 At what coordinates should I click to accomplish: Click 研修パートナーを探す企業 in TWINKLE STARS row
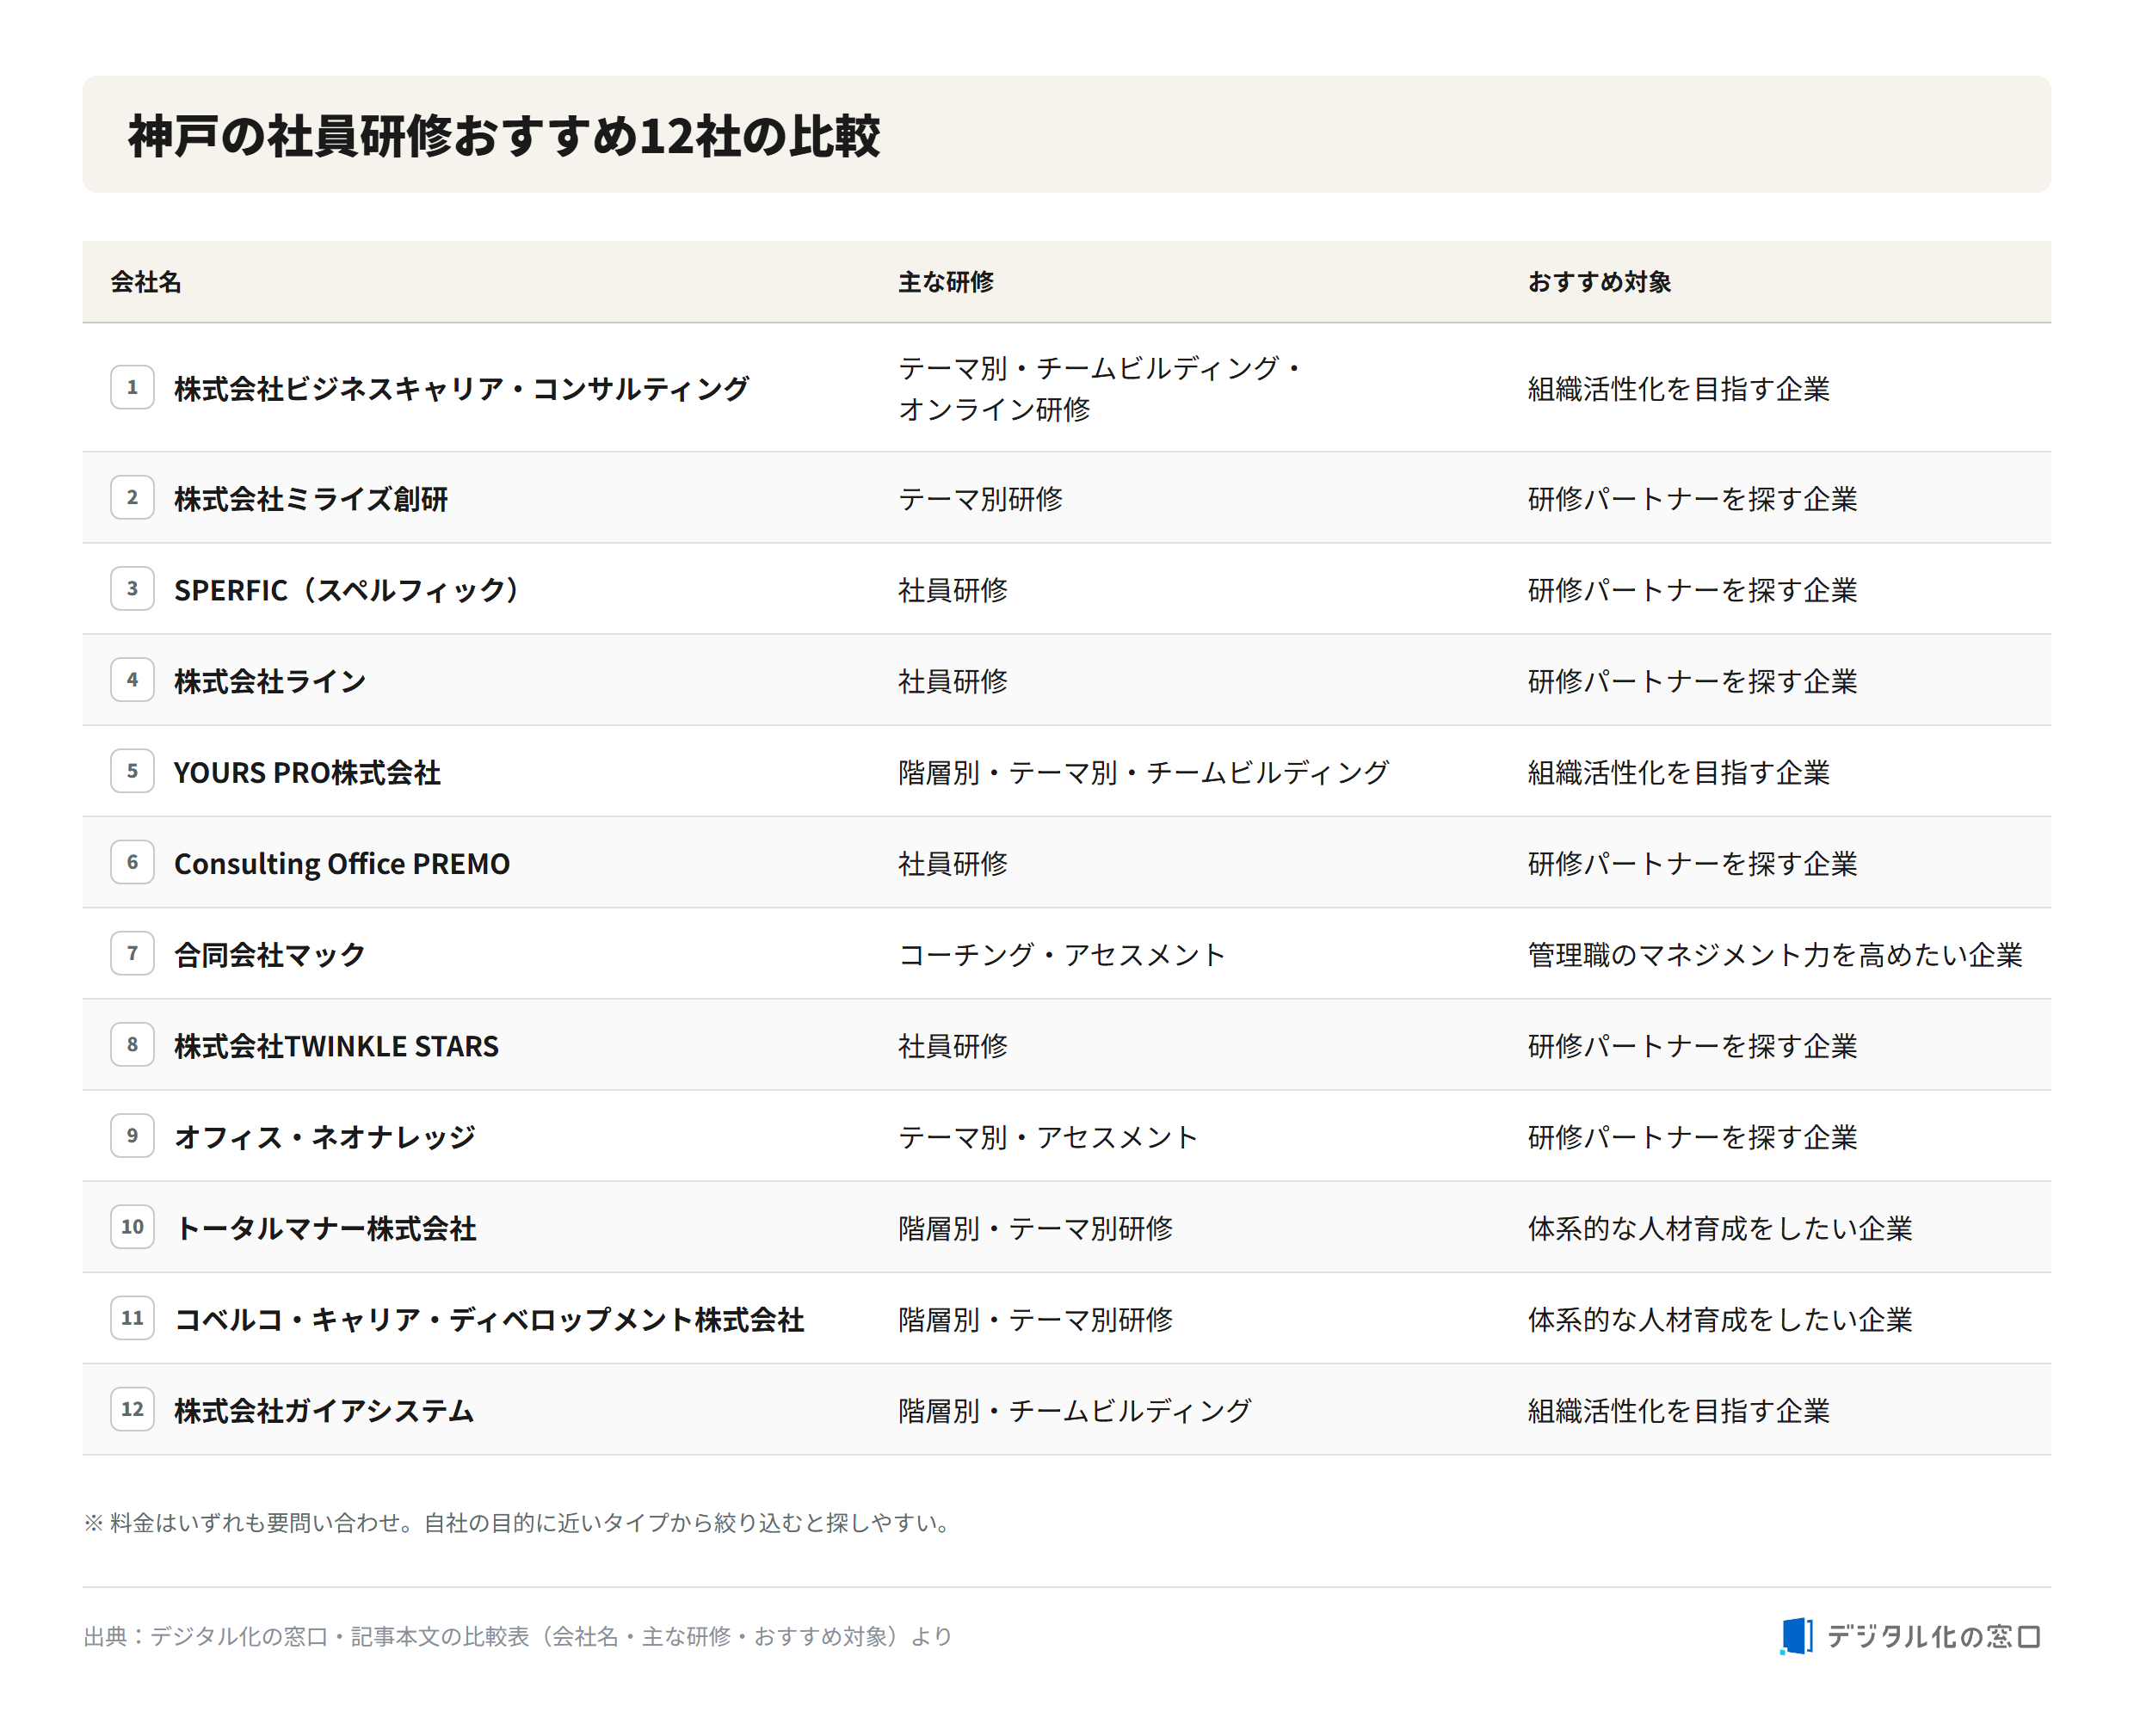click(1692, 1045)
